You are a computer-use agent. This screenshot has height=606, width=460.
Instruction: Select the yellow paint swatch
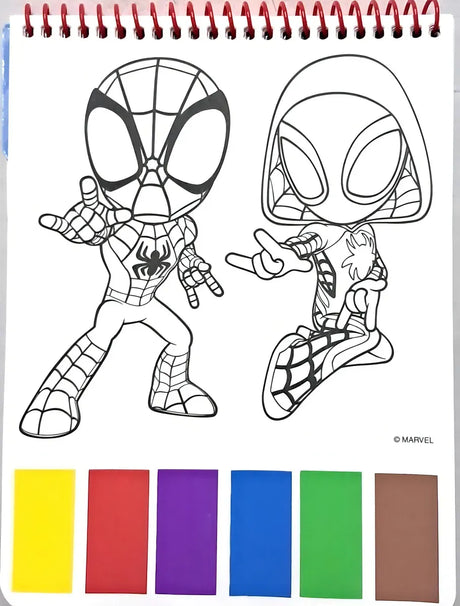pos(44,531)
